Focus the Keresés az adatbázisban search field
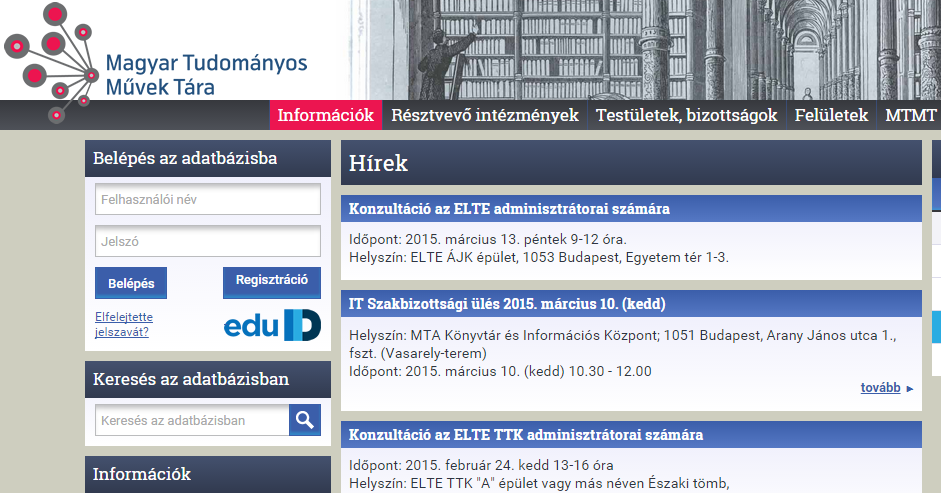The image size is (941, 493). pyautogui.click(x=192, y=420)
